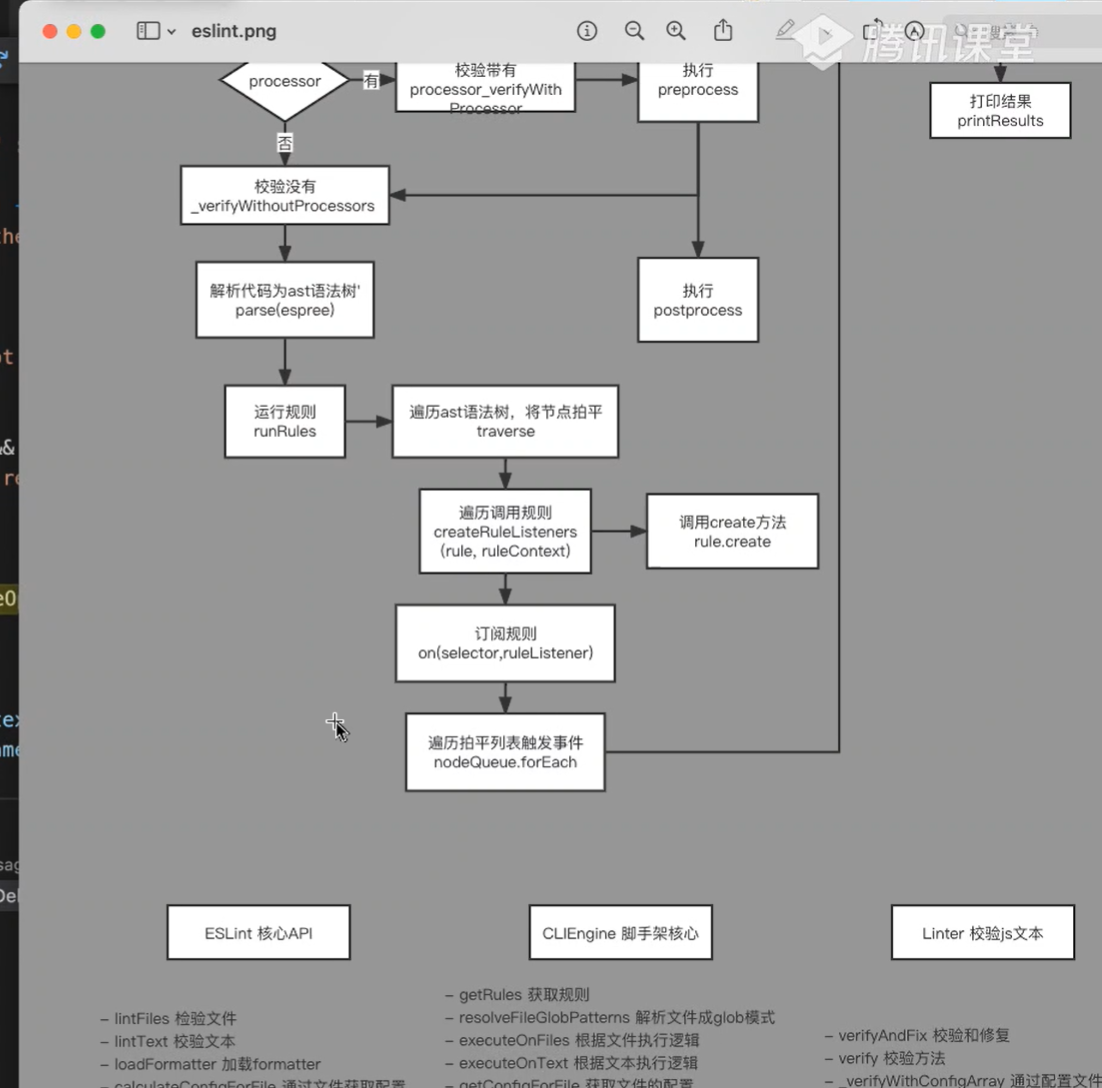Click the zoom out magnifier icon
This screenshot has width=1102, height=1088.
[x=634, y=31]
